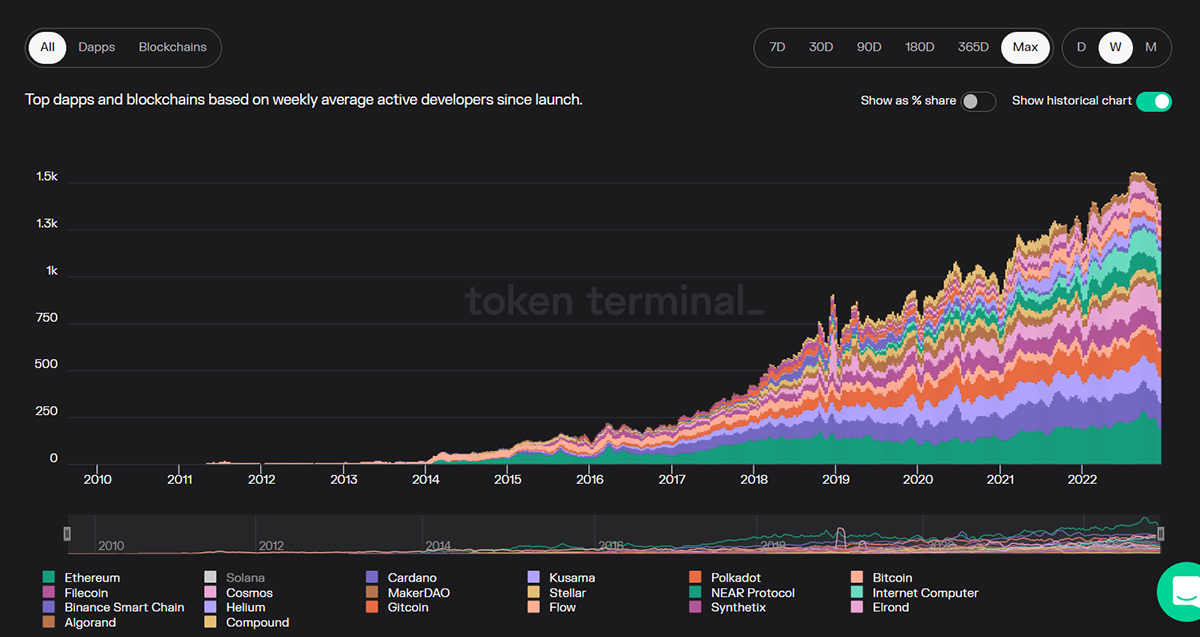Turn off the Show historical chart switch

[1154, 101]
